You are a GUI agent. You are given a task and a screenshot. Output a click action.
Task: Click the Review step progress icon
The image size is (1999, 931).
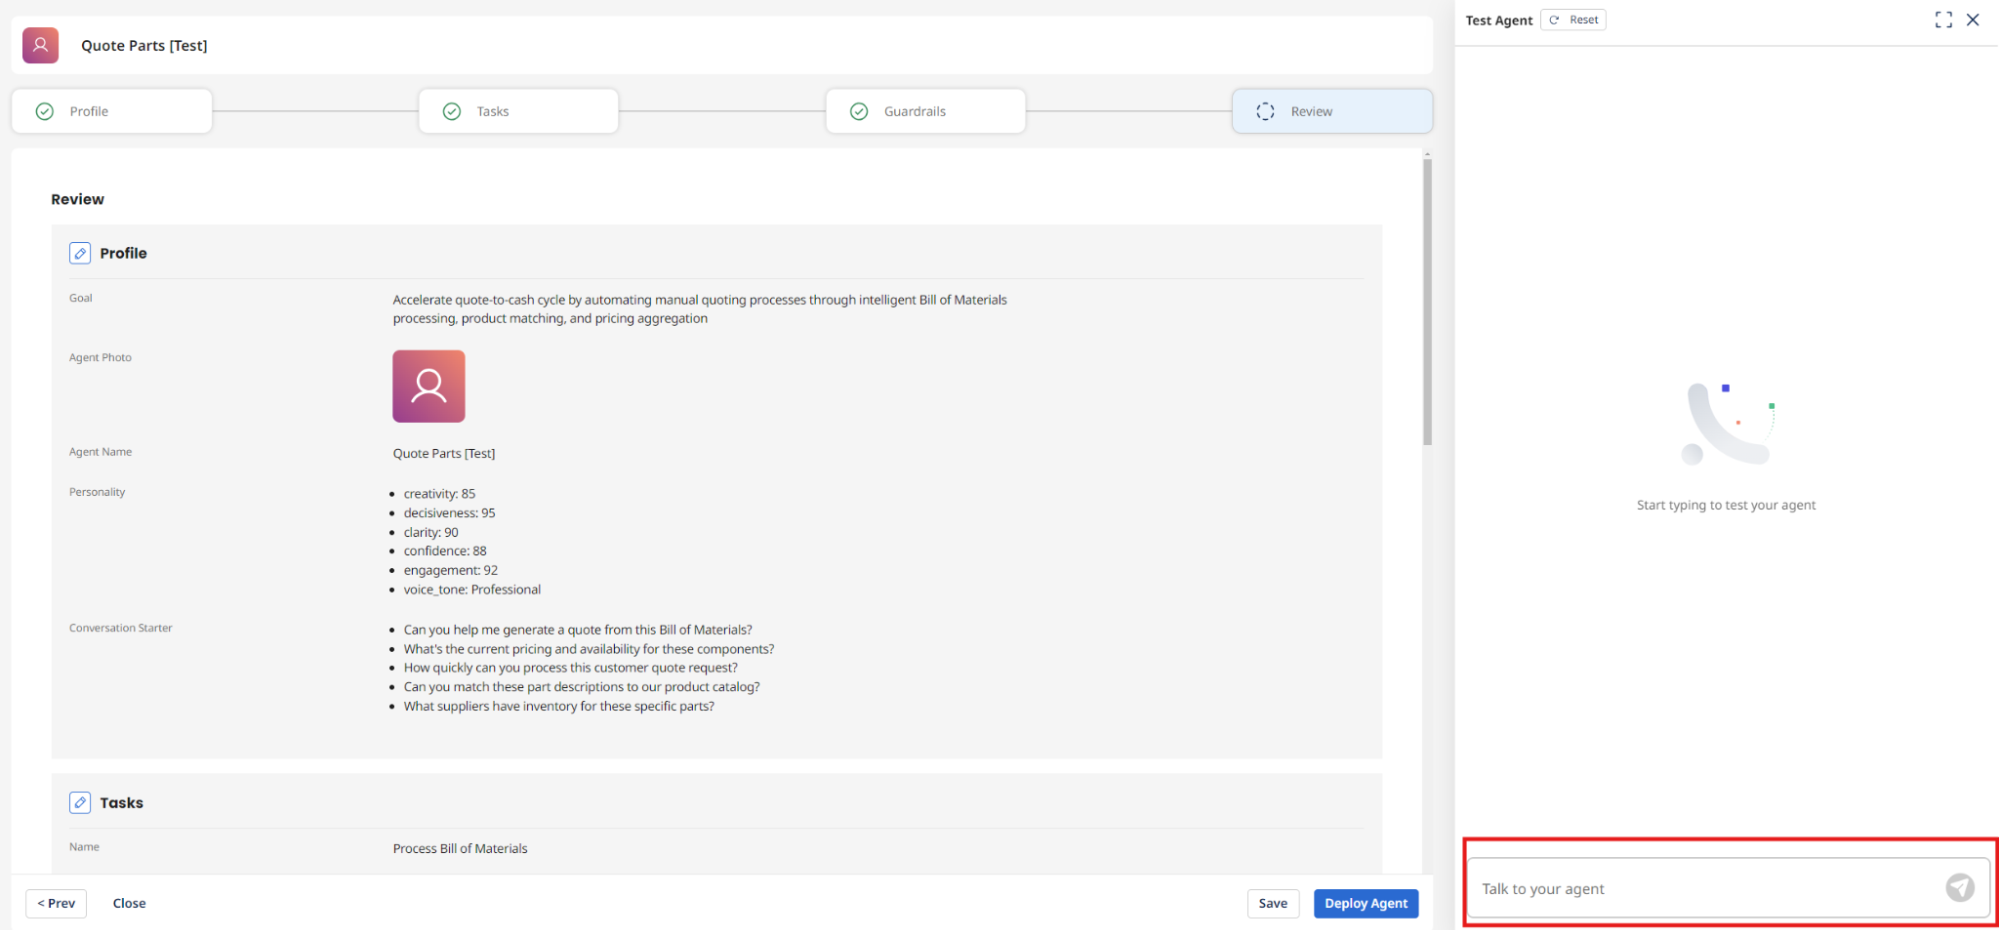click(x=1265, y=112)
